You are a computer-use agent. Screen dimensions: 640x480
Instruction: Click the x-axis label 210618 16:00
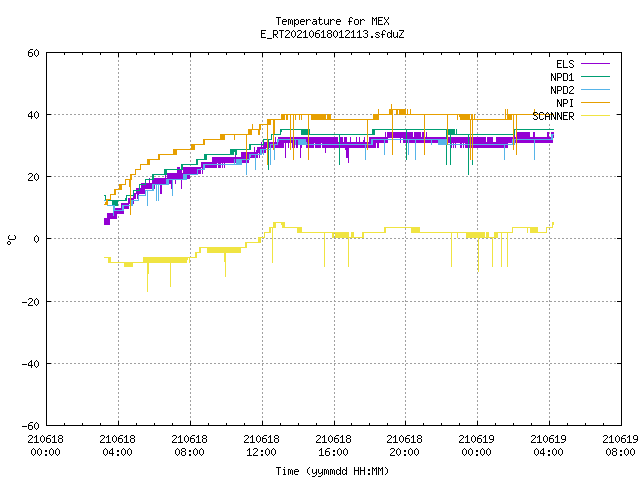pos(333,446)
